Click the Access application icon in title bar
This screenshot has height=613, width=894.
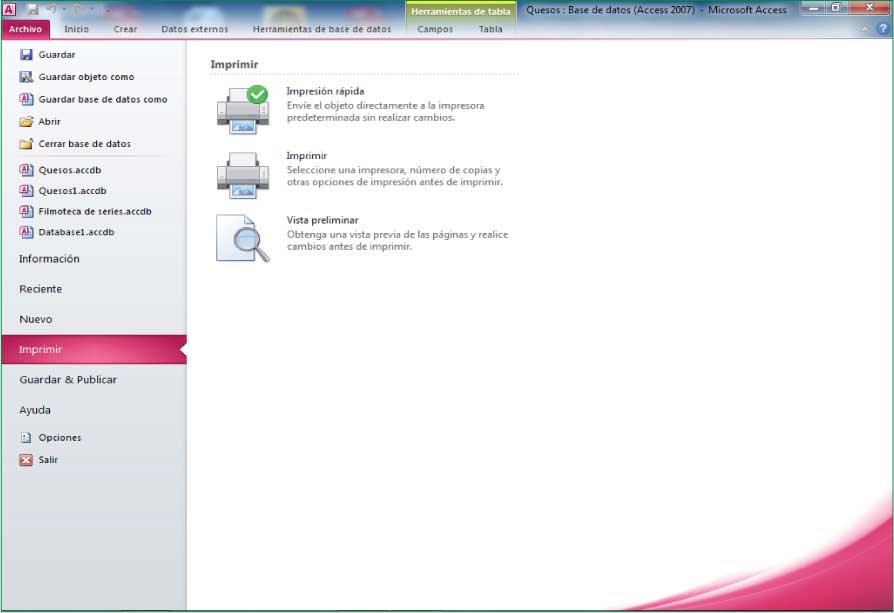tap(10, 9)
